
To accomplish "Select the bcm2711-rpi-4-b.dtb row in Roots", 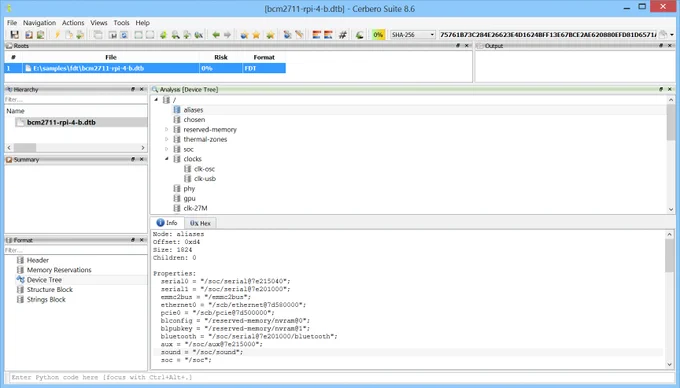I will [x=145, y=68].
